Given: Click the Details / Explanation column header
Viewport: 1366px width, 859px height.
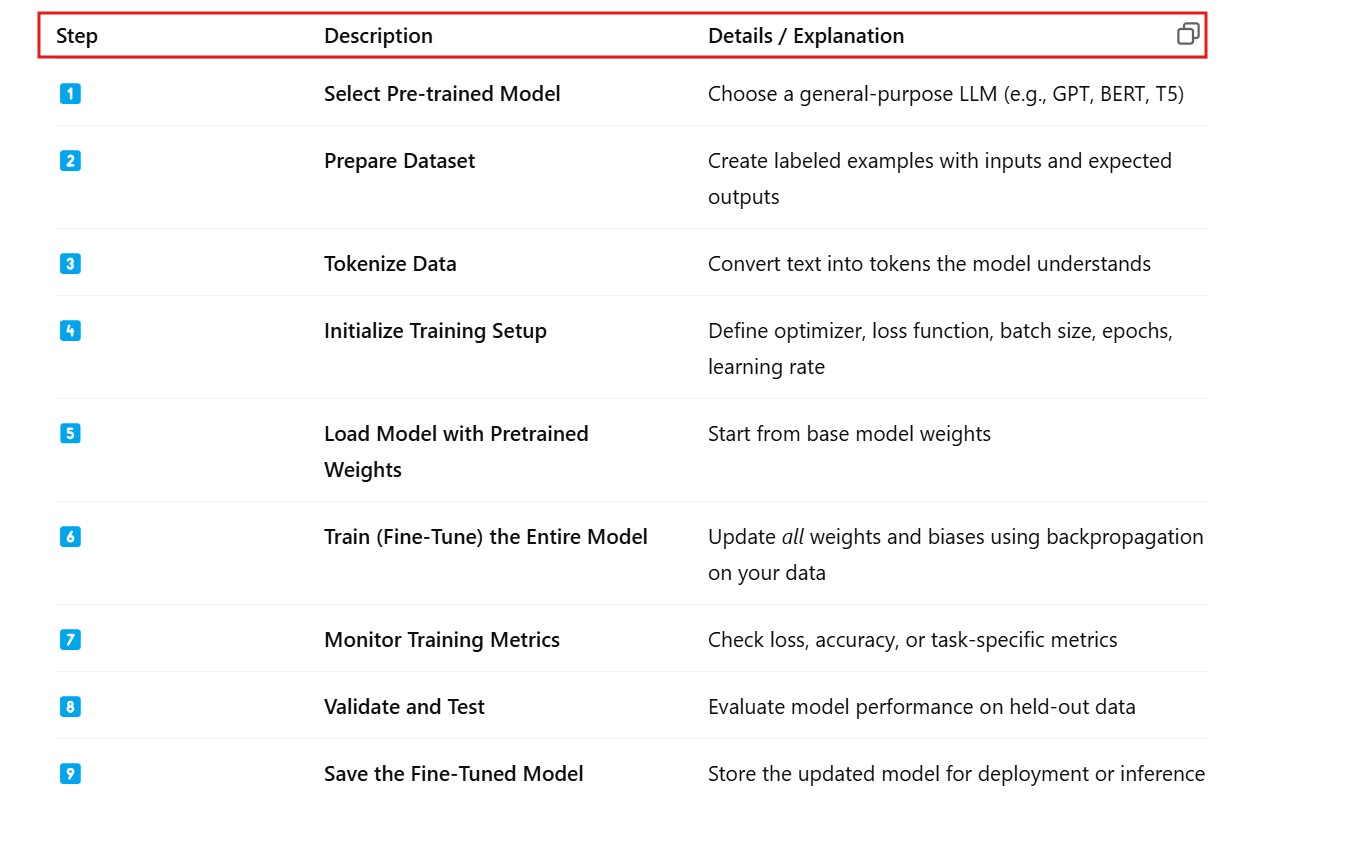Looking at the screenshot, I should click(805, 36).
